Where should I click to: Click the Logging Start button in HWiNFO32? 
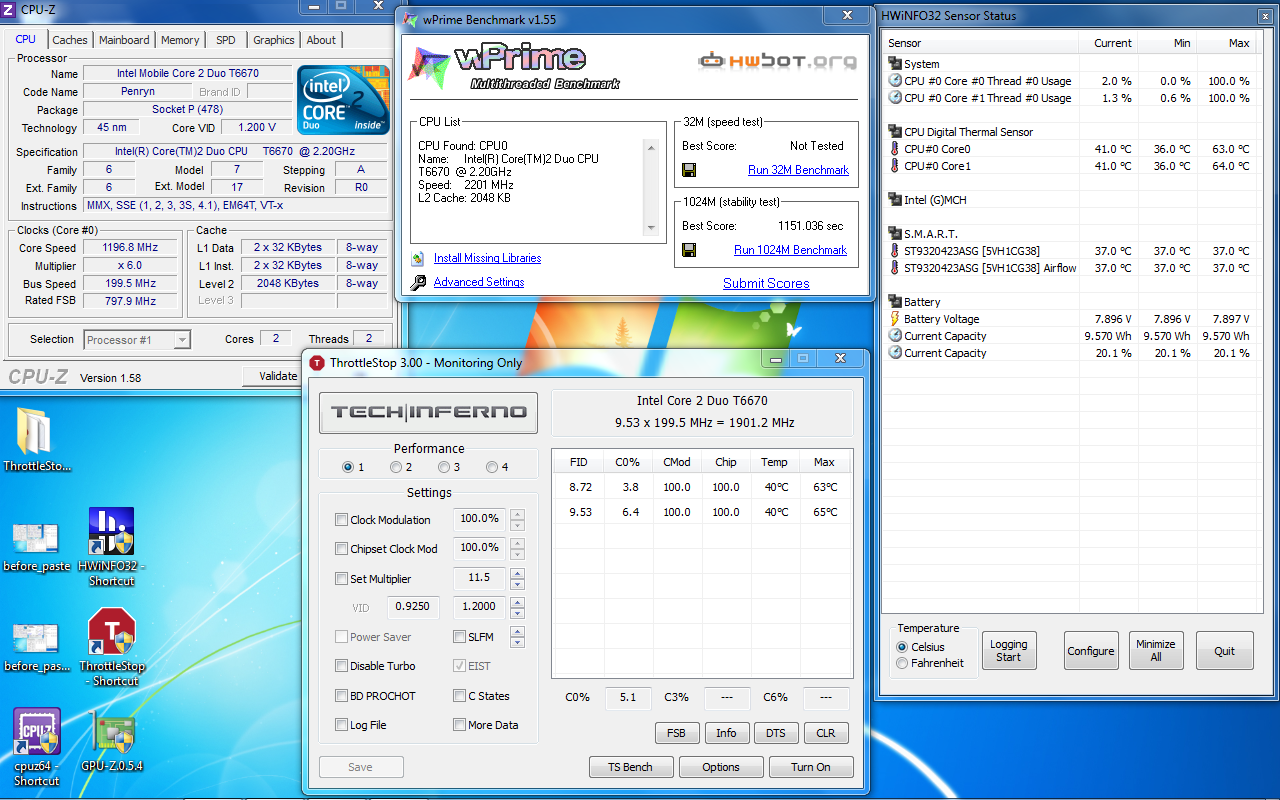pos(1008,650)
